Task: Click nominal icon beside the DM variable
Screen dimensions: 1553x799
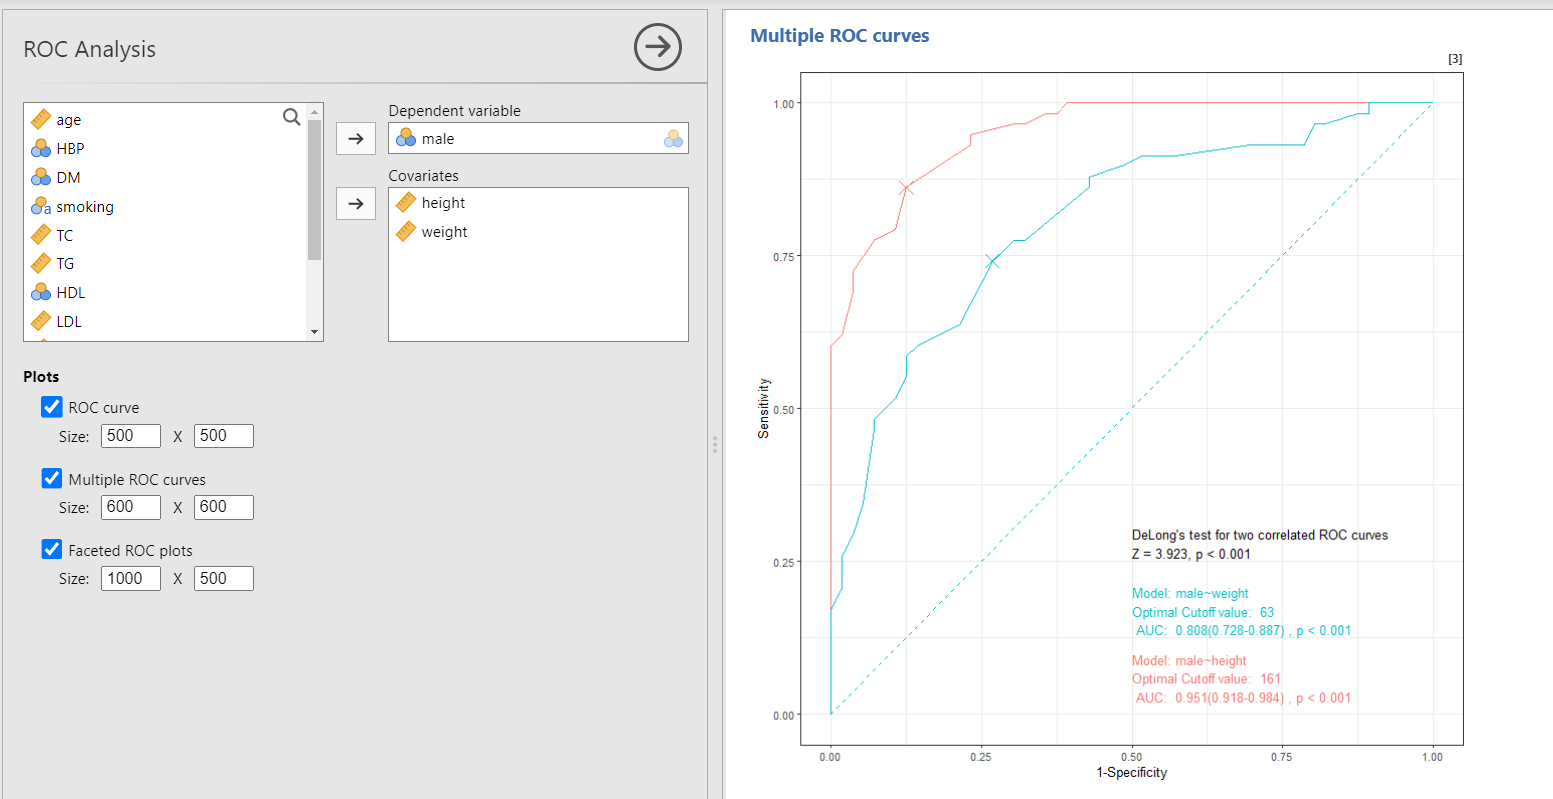Action: [x=41, y=177]
